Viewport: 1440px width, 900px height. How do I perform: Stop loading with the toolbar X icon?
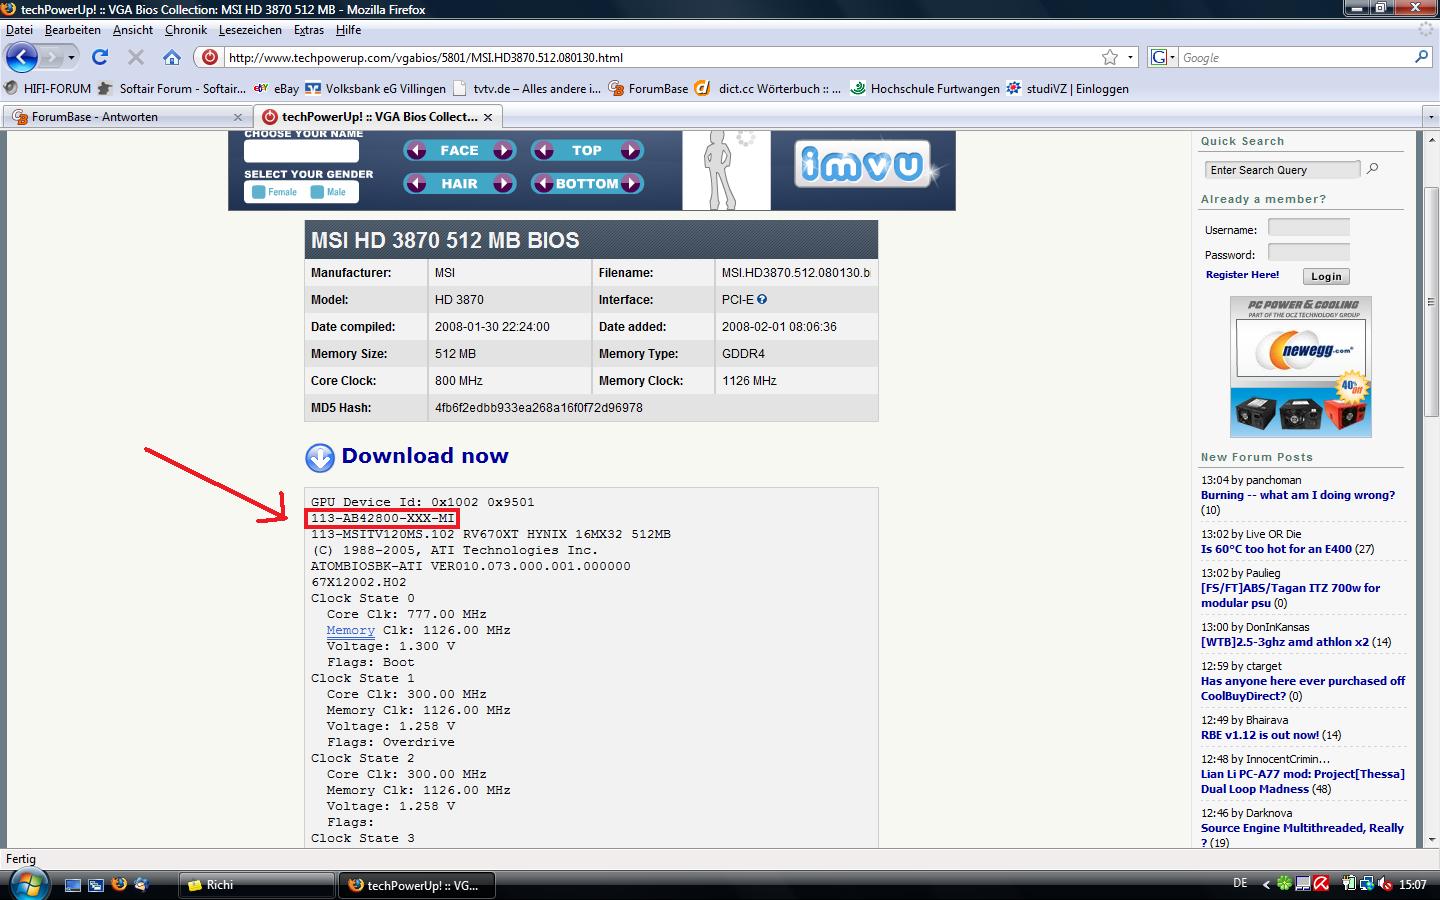(136, 57)
